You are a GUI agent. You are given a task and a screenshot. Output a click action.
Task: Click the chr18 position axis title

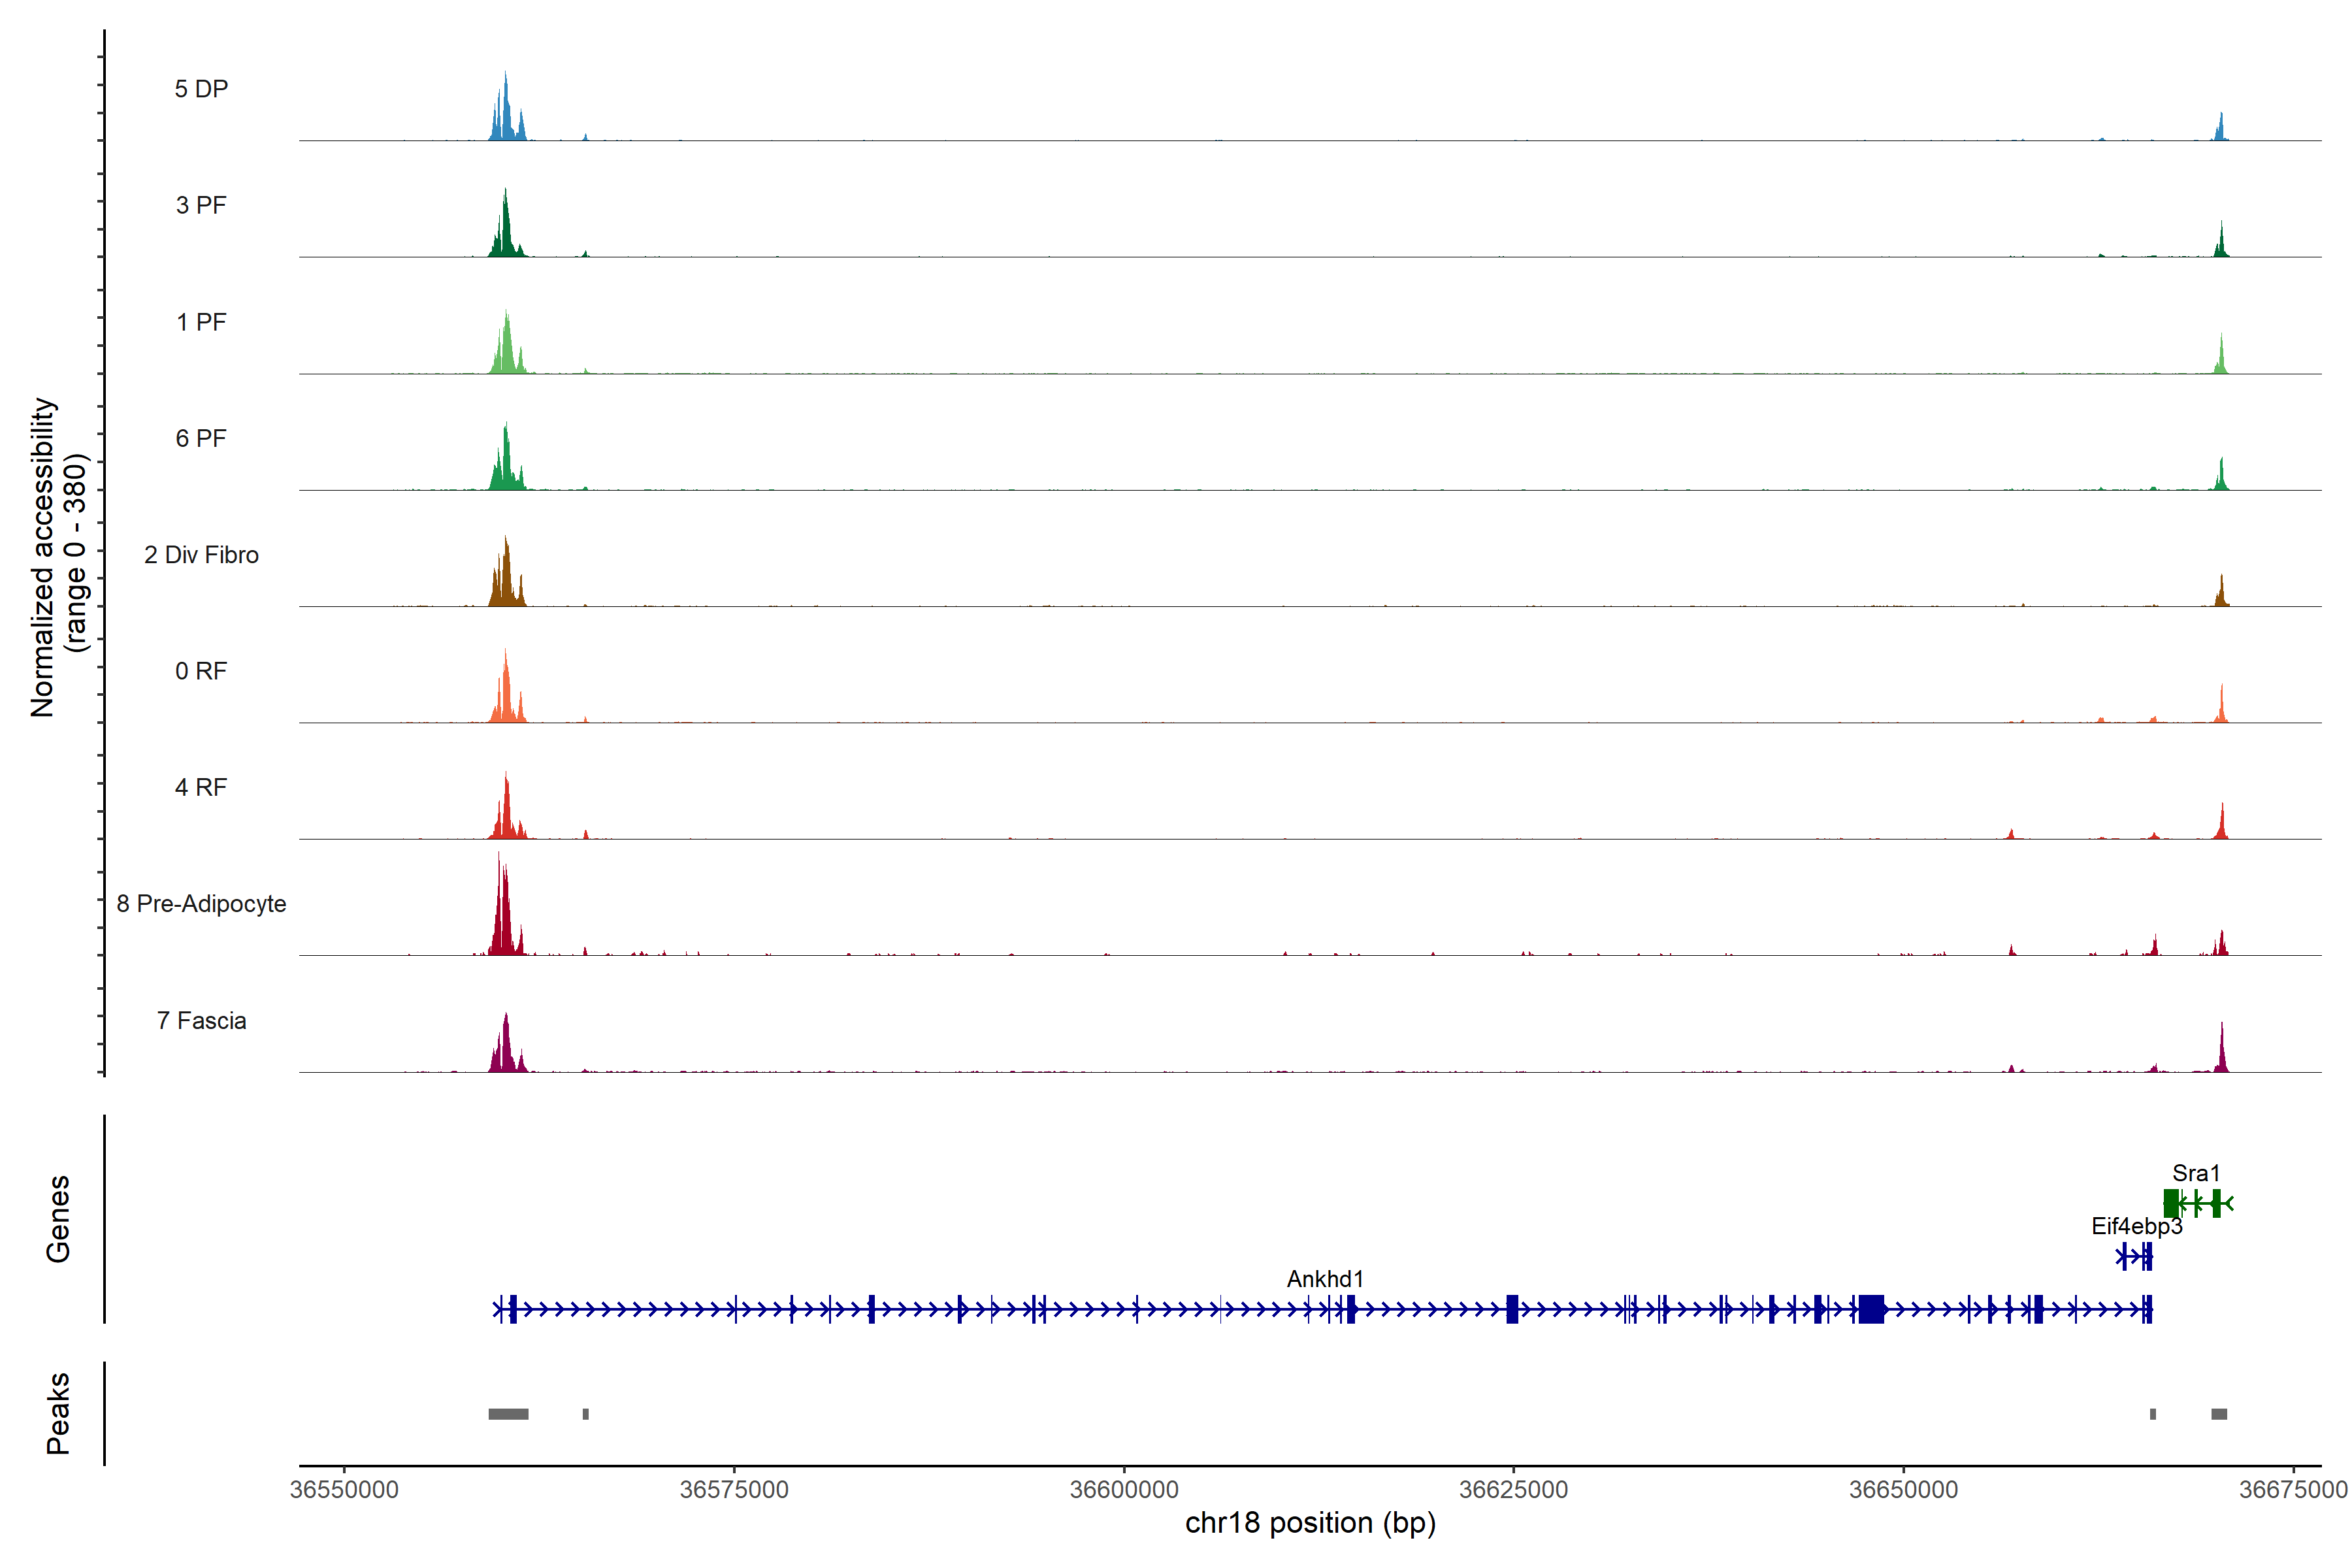(1310, 1523)
